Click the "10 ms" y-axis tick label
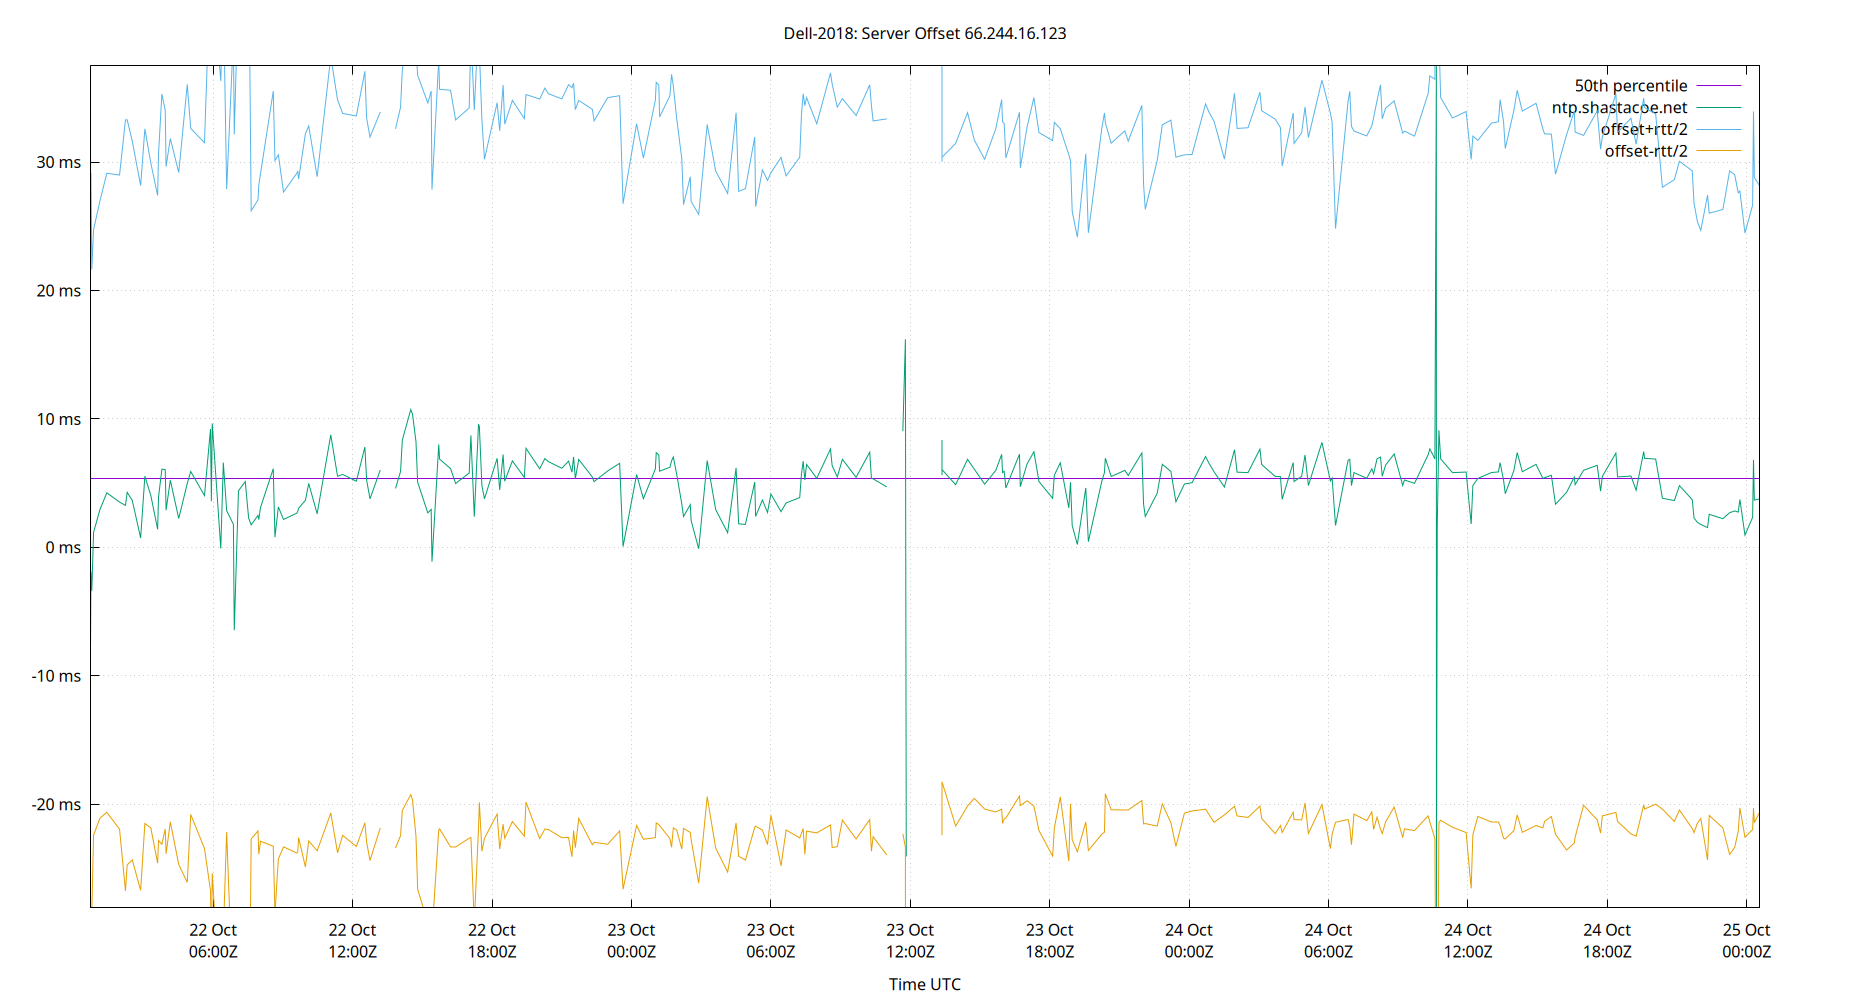Screen dimensions: 1850x1000 59,419
